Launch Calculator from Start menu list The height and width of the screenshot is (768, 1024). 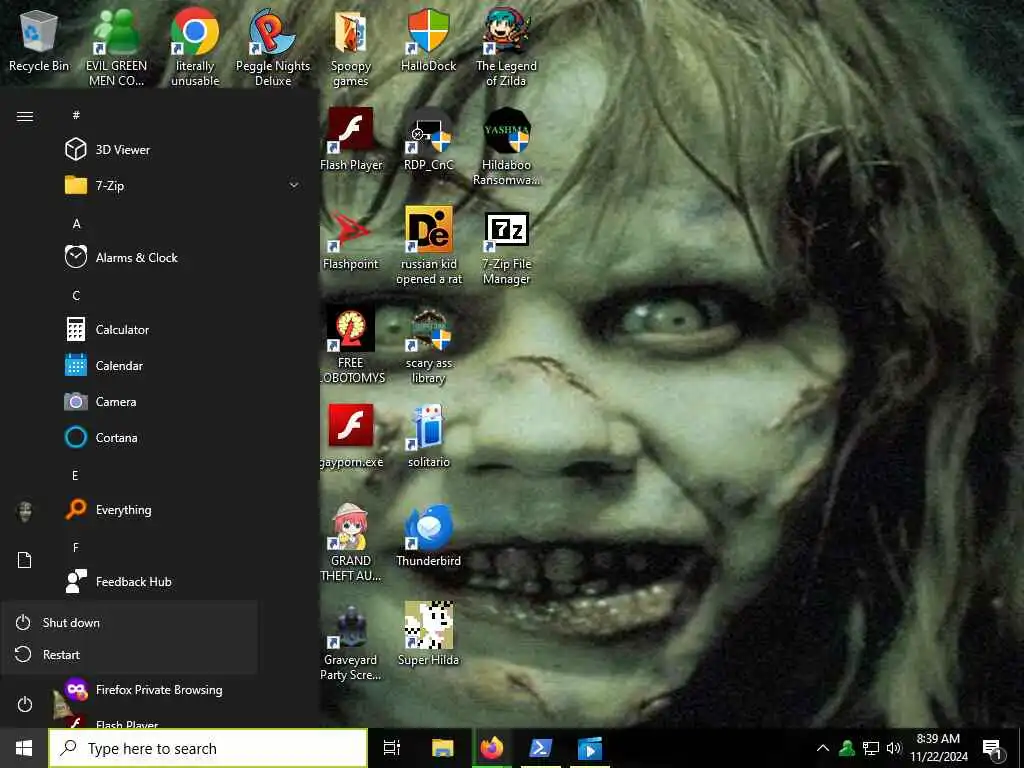pyautogui.click(x=182, y=329)
